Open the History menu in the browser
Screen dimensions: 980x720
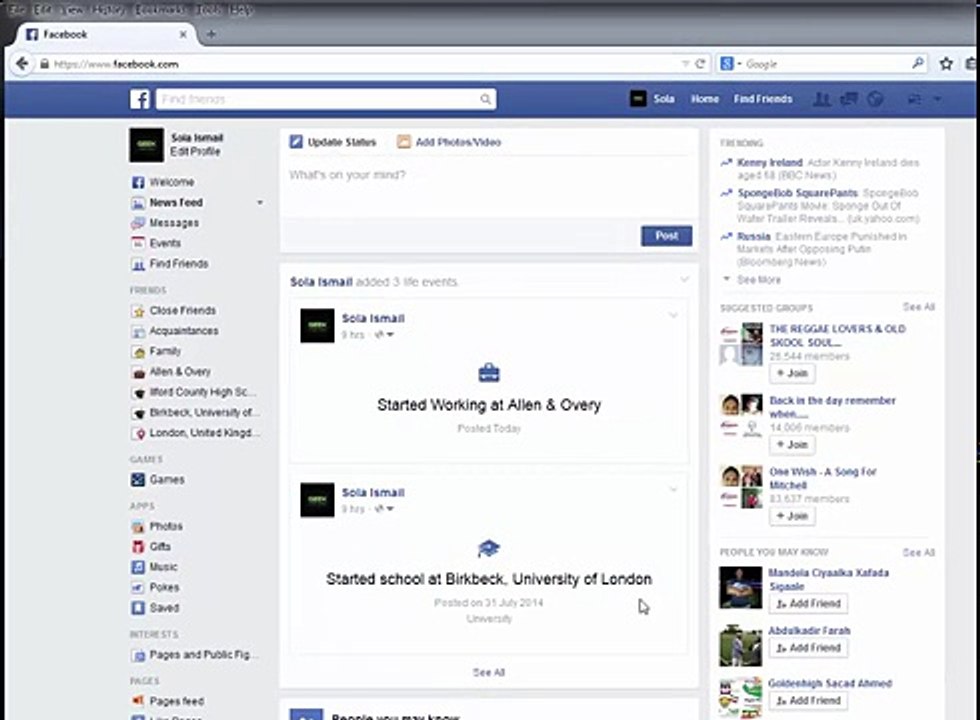coord(108,10)
